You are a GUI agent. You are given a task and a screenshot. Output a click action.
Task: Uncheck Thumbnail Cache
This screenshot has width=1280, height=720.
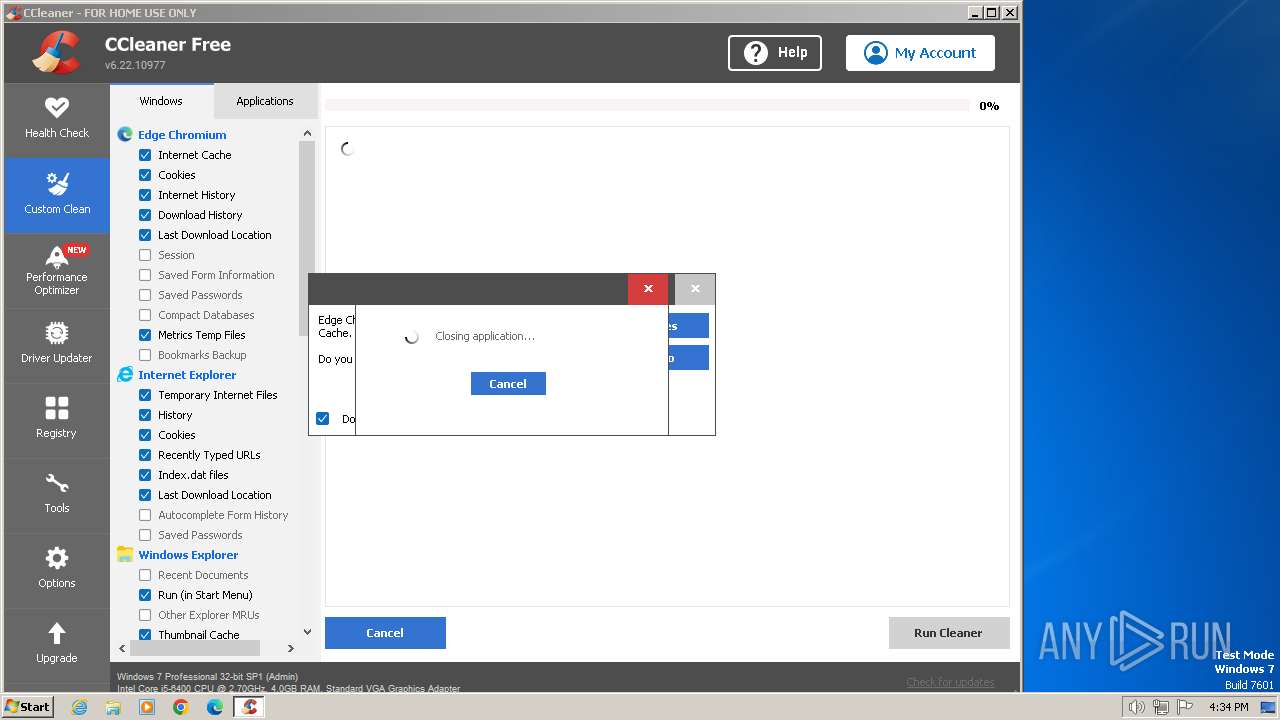[145, 635]
